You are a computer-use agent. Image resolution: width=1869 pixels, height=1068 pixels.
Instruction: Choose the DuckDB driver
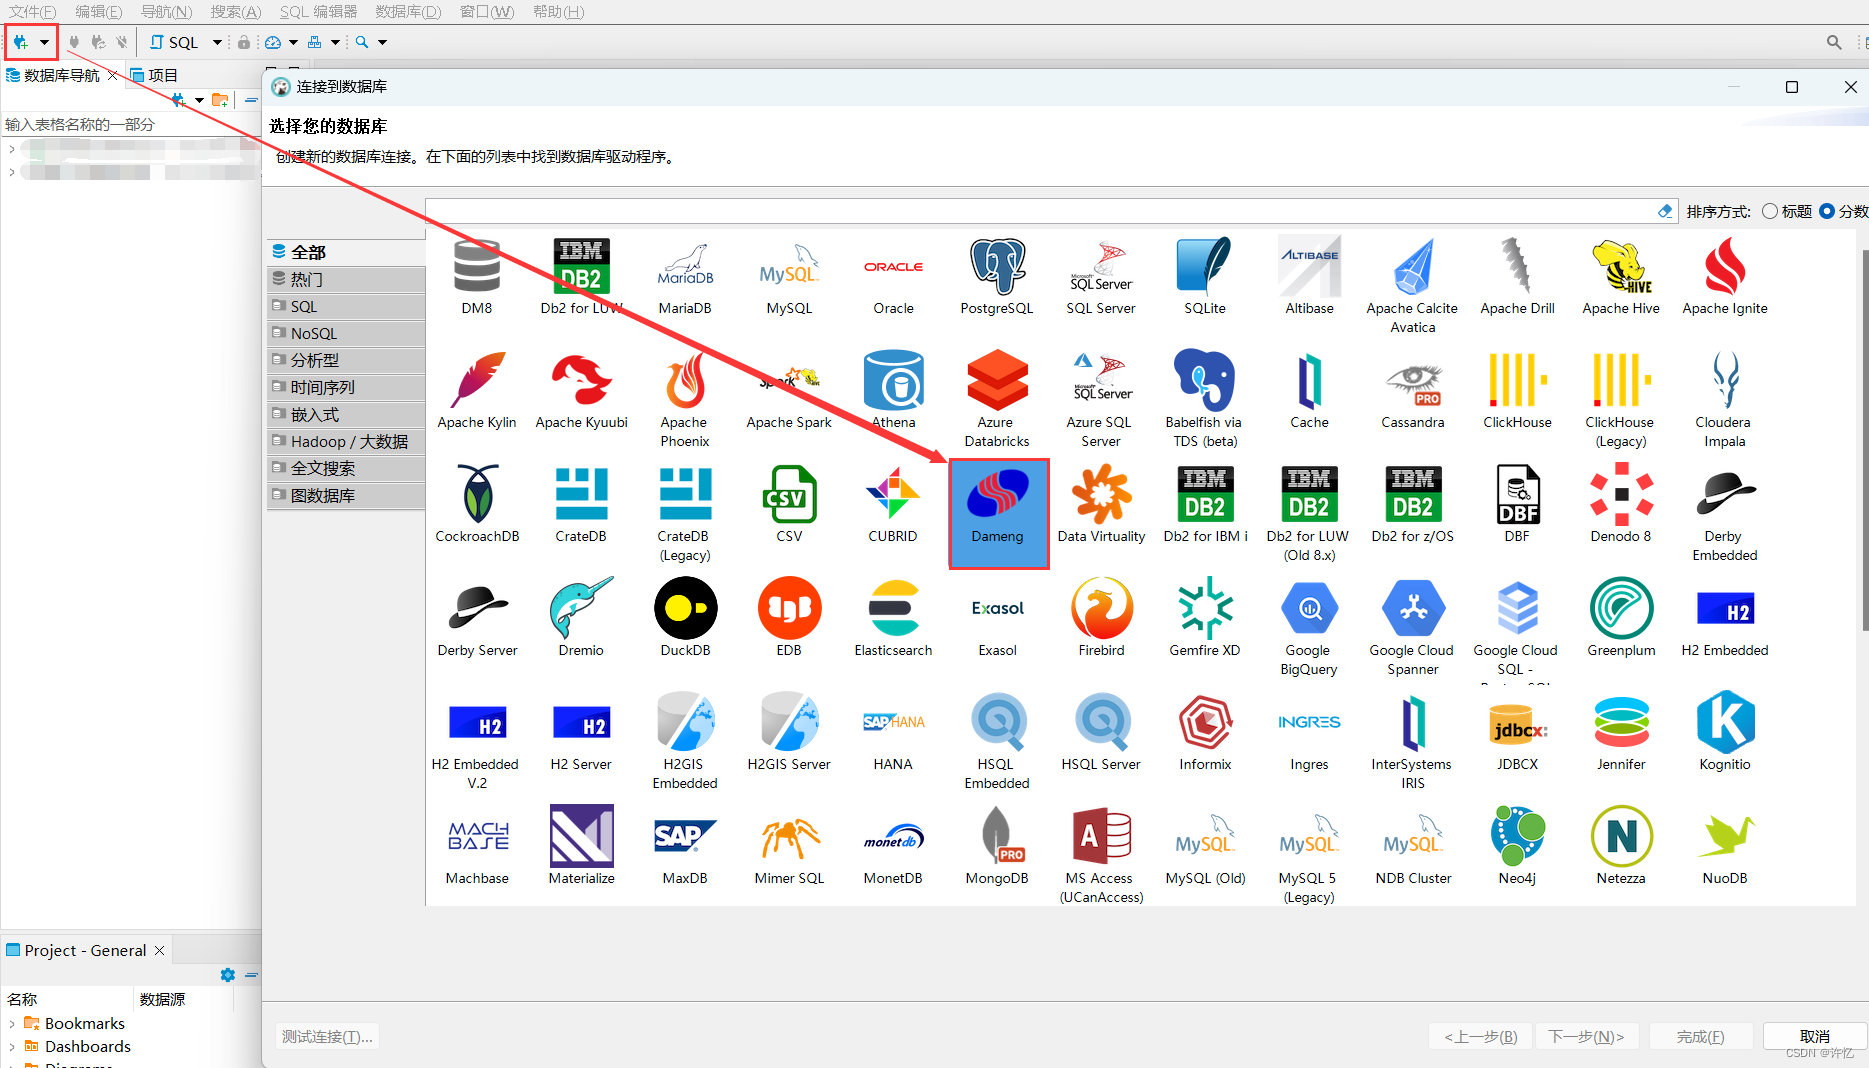pyautogui.click(x=685, y=619)
